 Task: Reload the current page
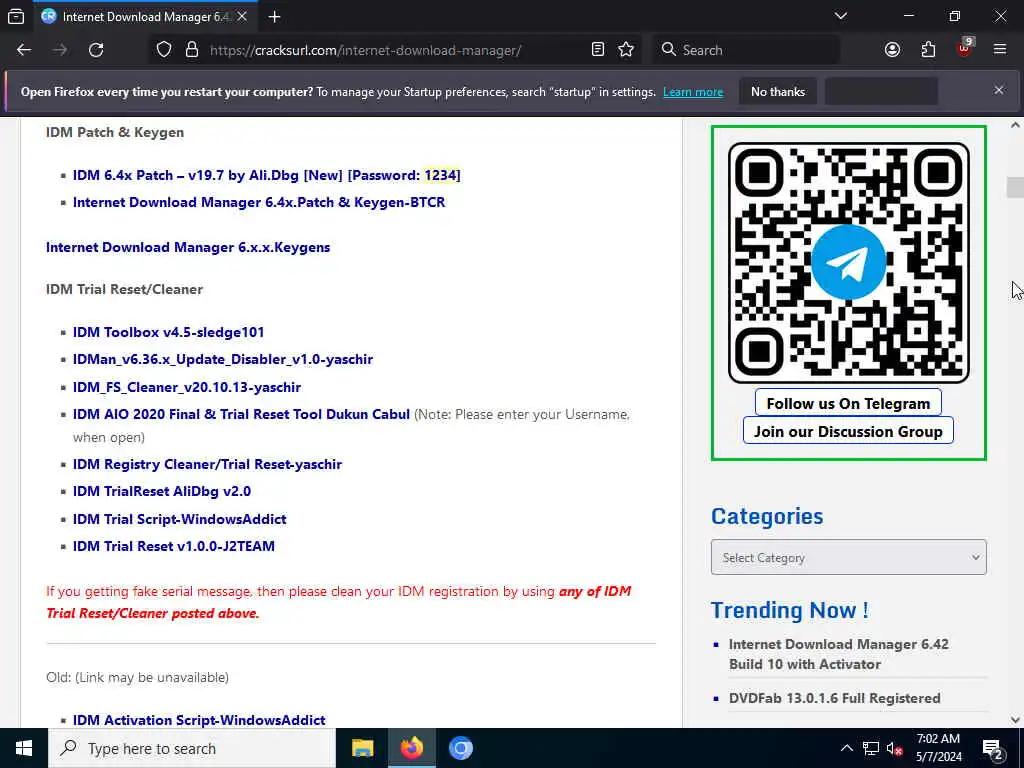tap(96, 50)
